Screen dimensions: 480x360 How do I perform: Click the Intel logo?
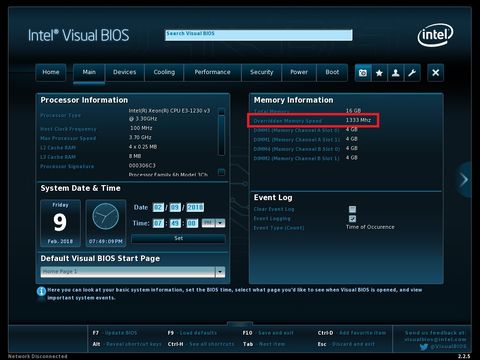(x=435, y=34)
